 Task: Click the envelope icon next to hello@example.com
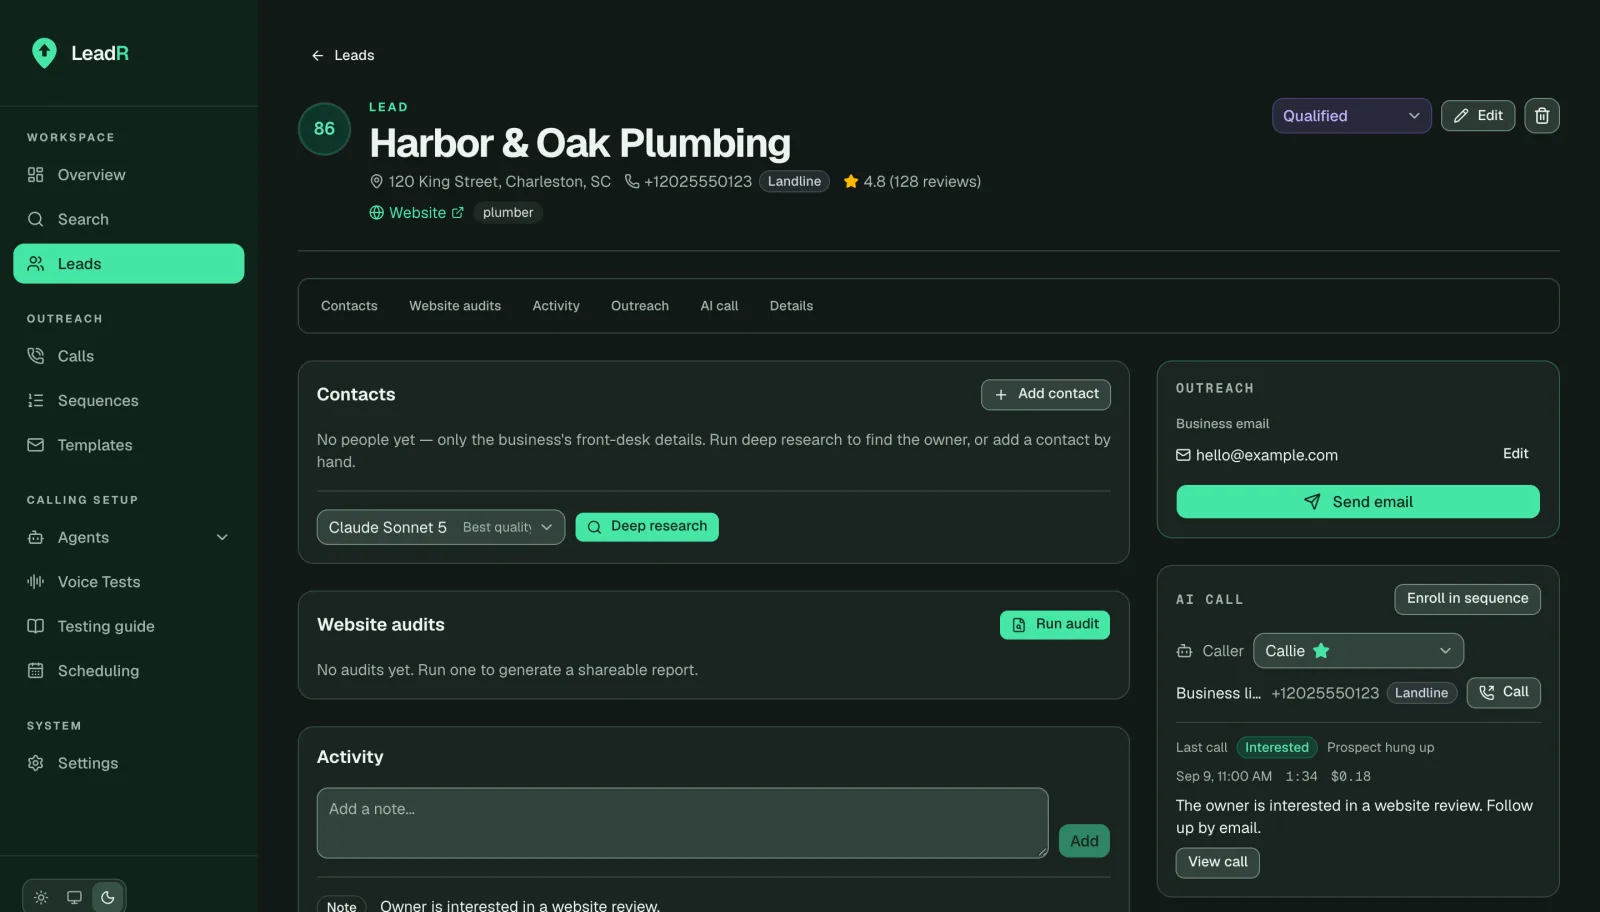pos(1183,456)
